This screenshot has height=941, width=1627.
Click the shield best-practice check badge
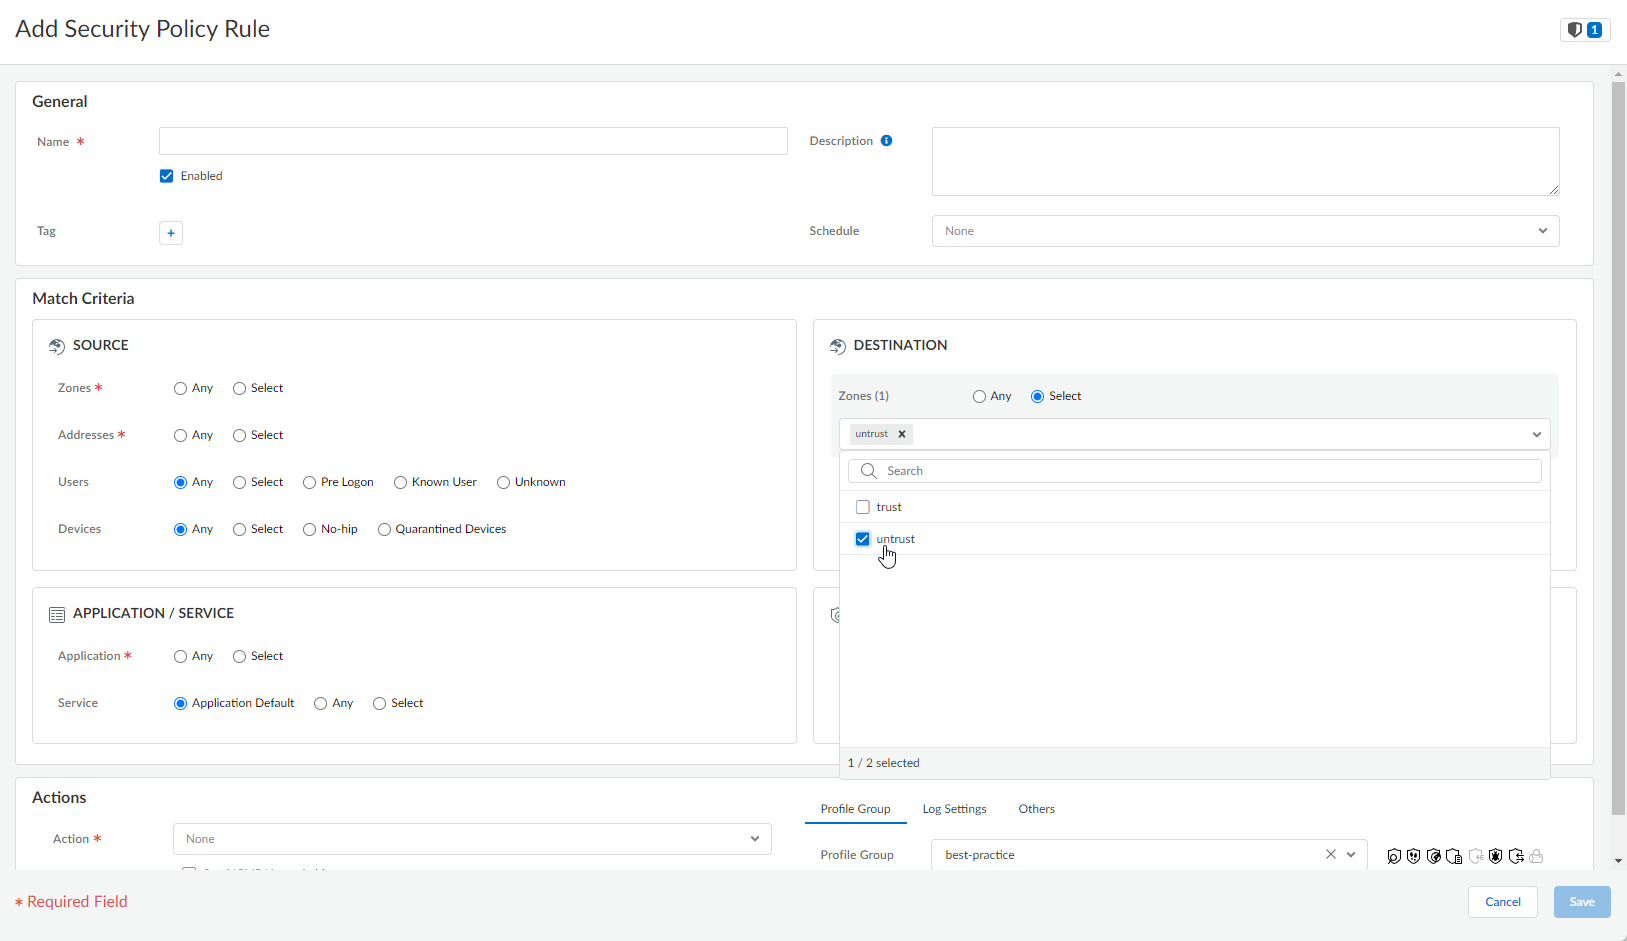[1584, 30]
